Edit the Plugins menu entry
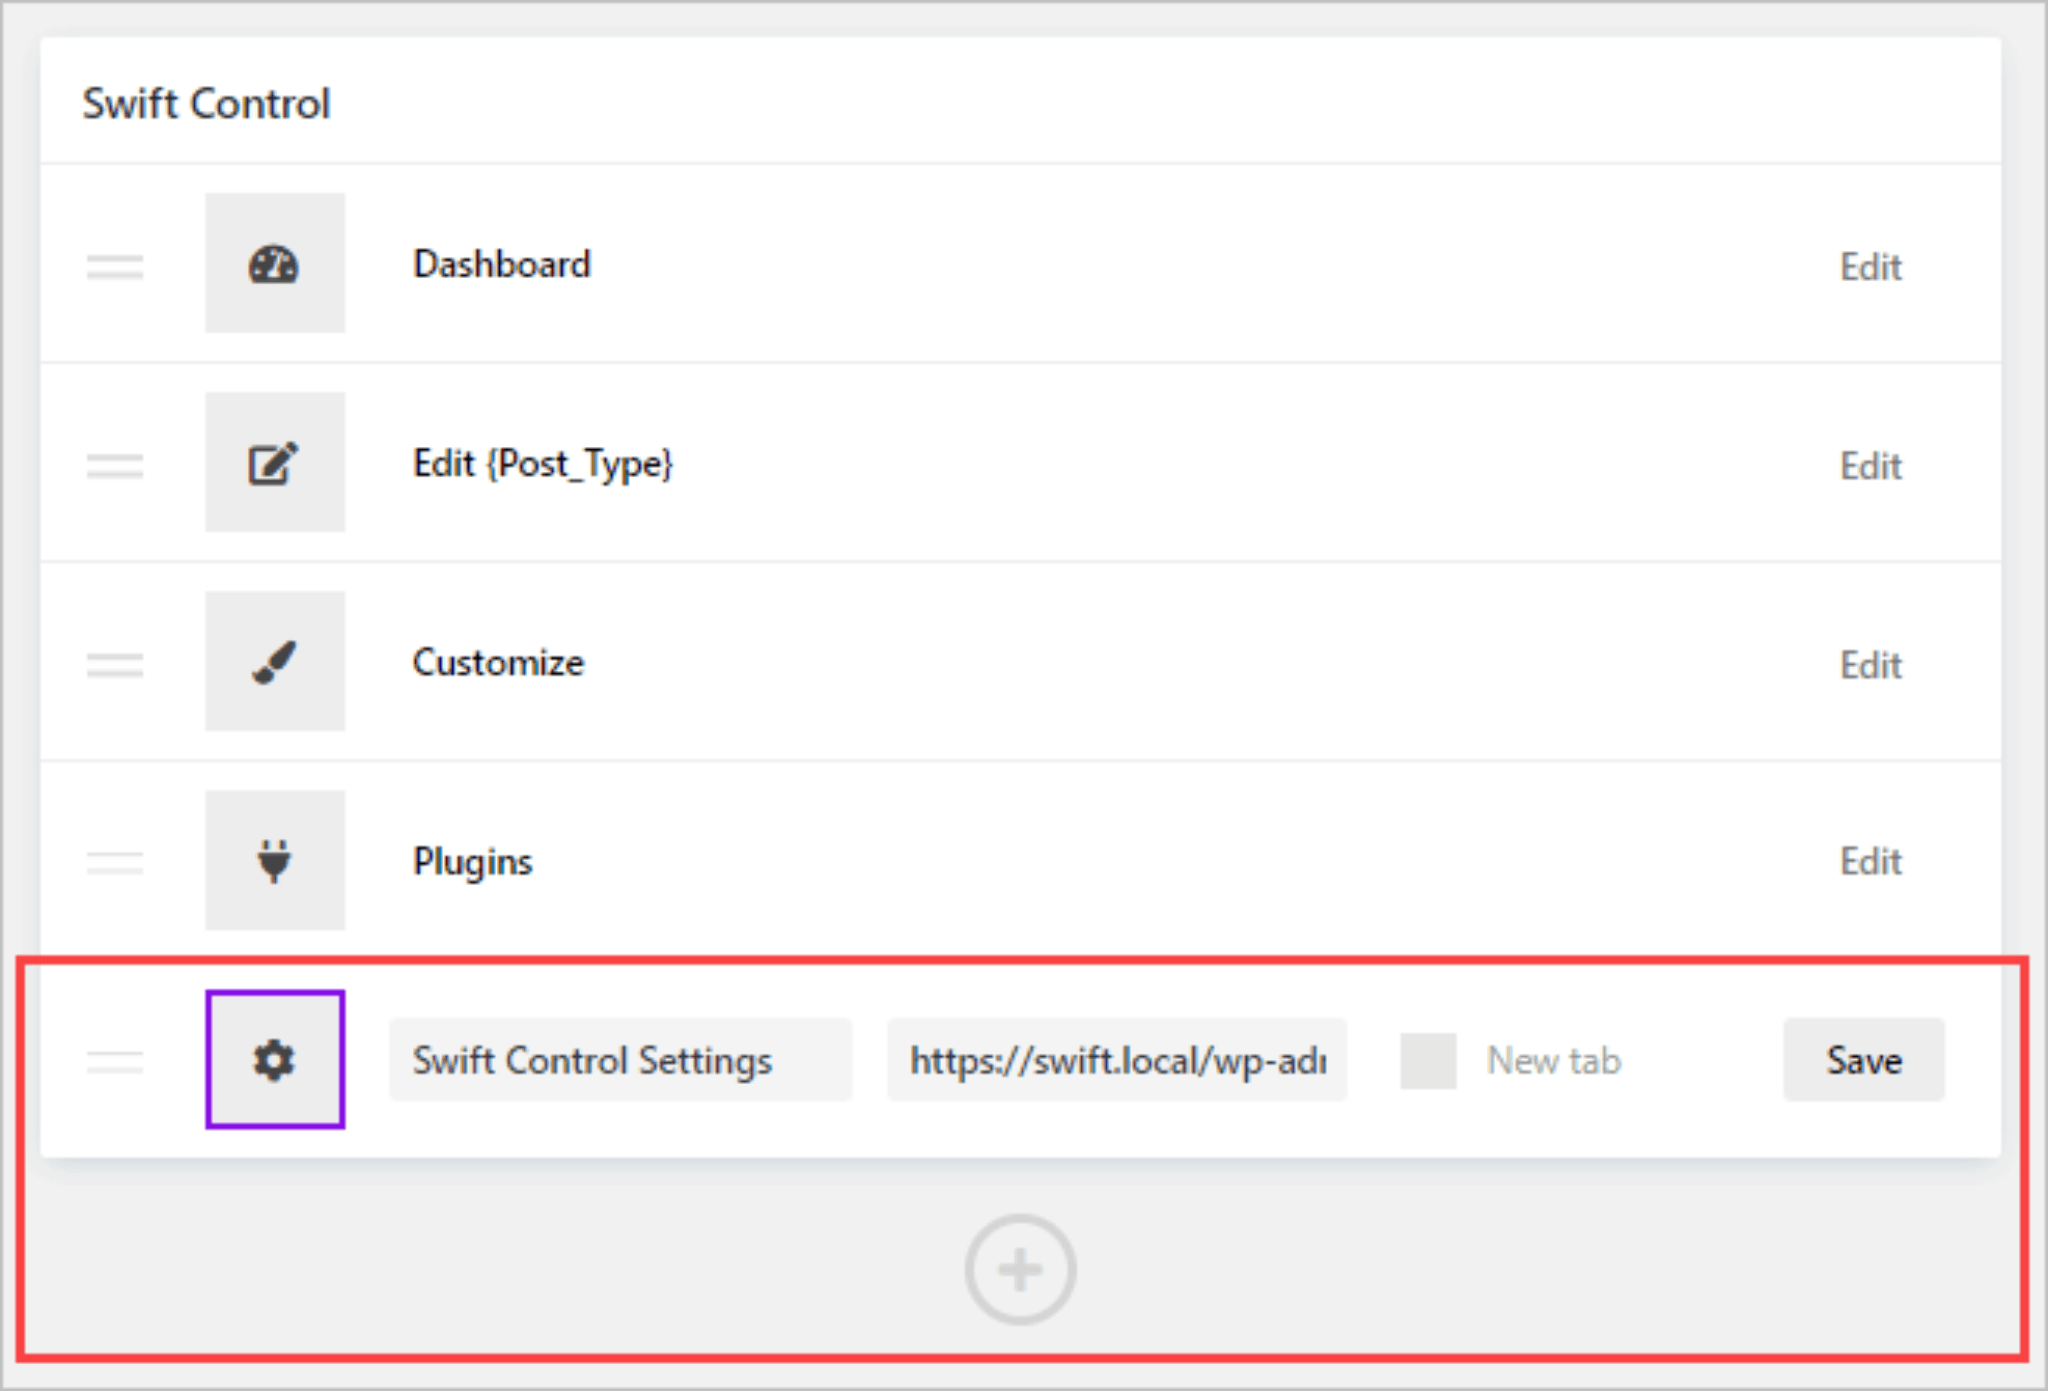The image size is (2048, 1391). 1870,861
